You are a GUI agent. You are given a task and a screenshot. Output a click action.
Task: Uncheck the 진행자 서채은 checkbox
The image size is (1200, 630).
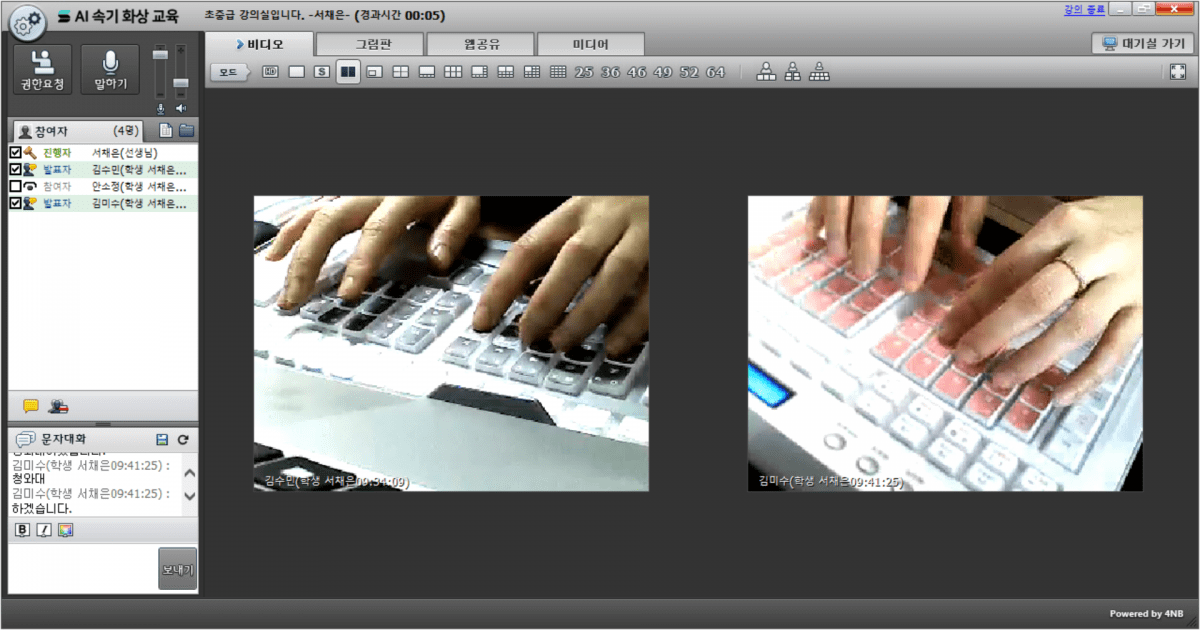tap(15, 153)
